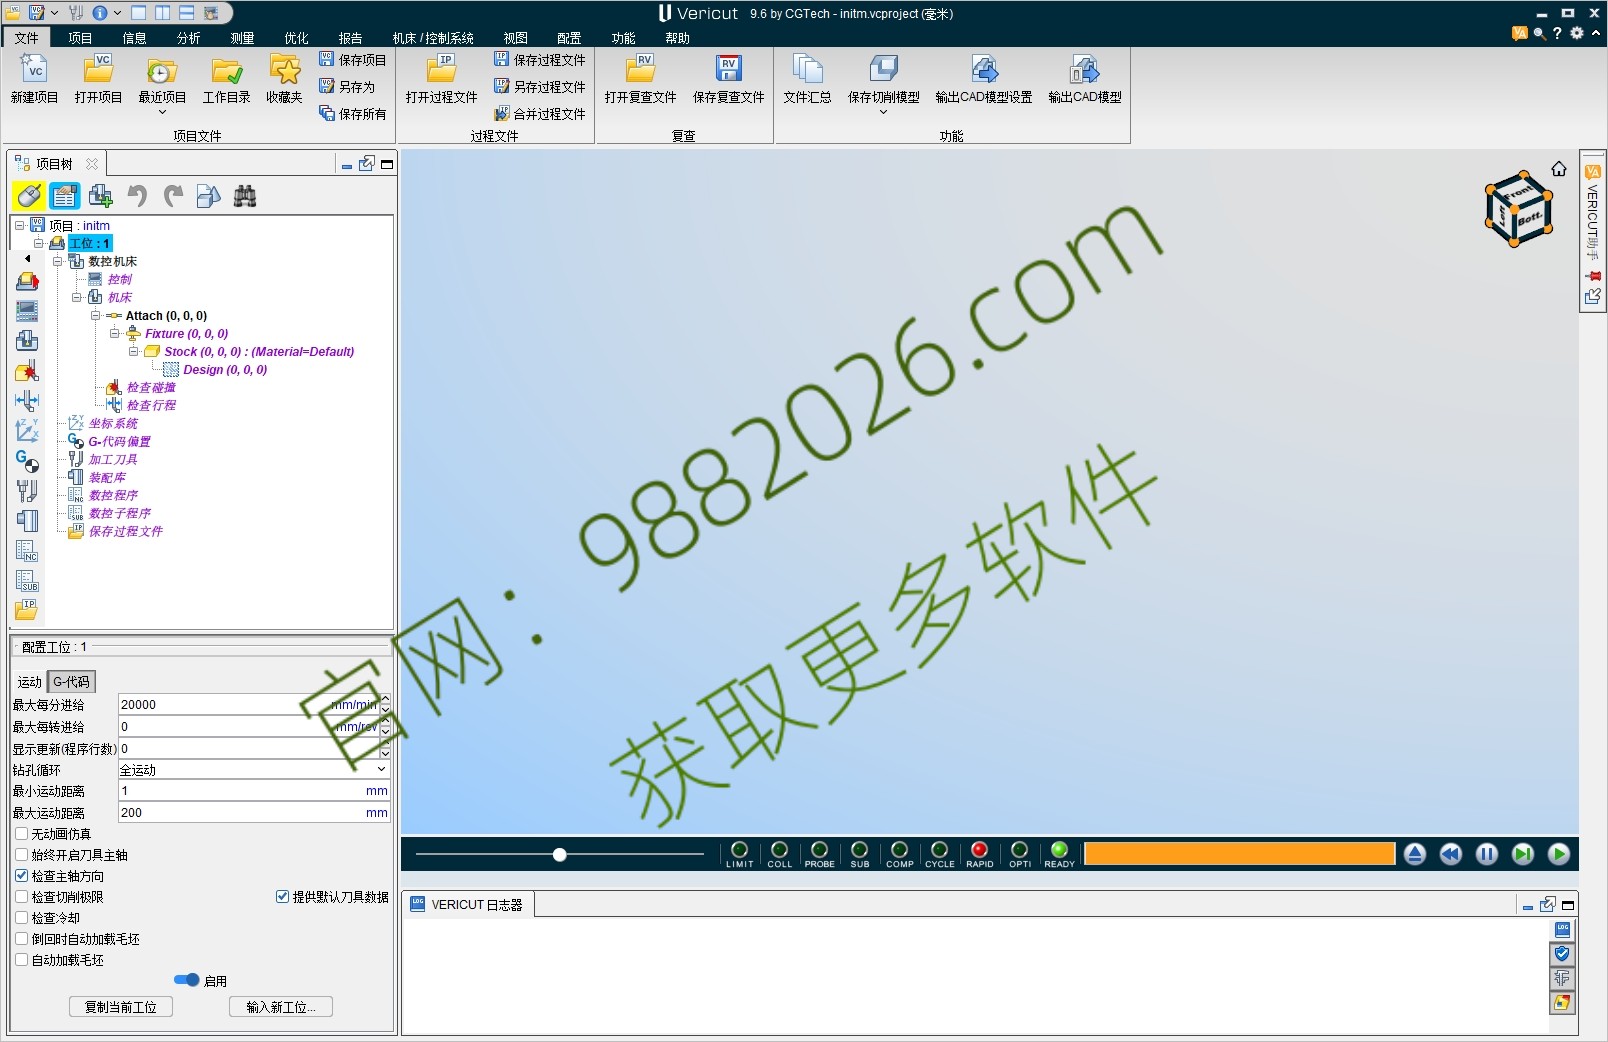Uncheck 提供默认刀具数据 checkbox
The image size is (1608, 1042).
282,897
